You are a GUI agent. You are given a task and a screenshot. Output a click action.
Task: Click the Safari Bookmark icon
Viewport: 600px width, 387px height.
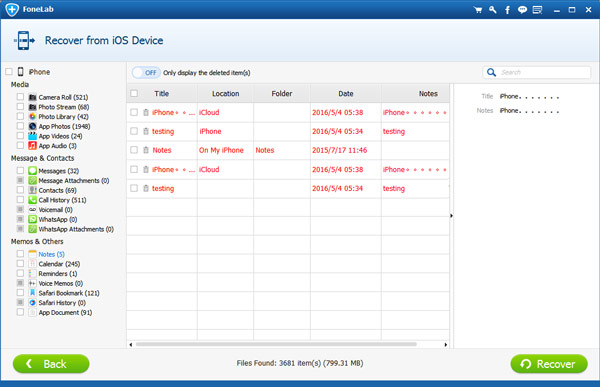tap(33, 293)
